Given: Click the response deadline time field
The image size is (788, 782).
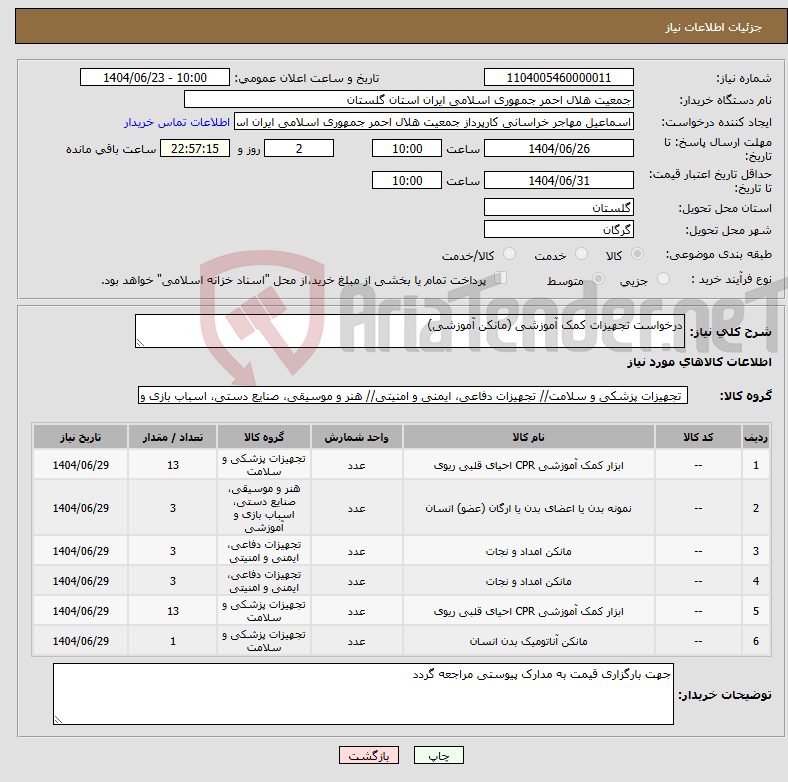Looking at the screenshot, I should [x=407, y=148].
